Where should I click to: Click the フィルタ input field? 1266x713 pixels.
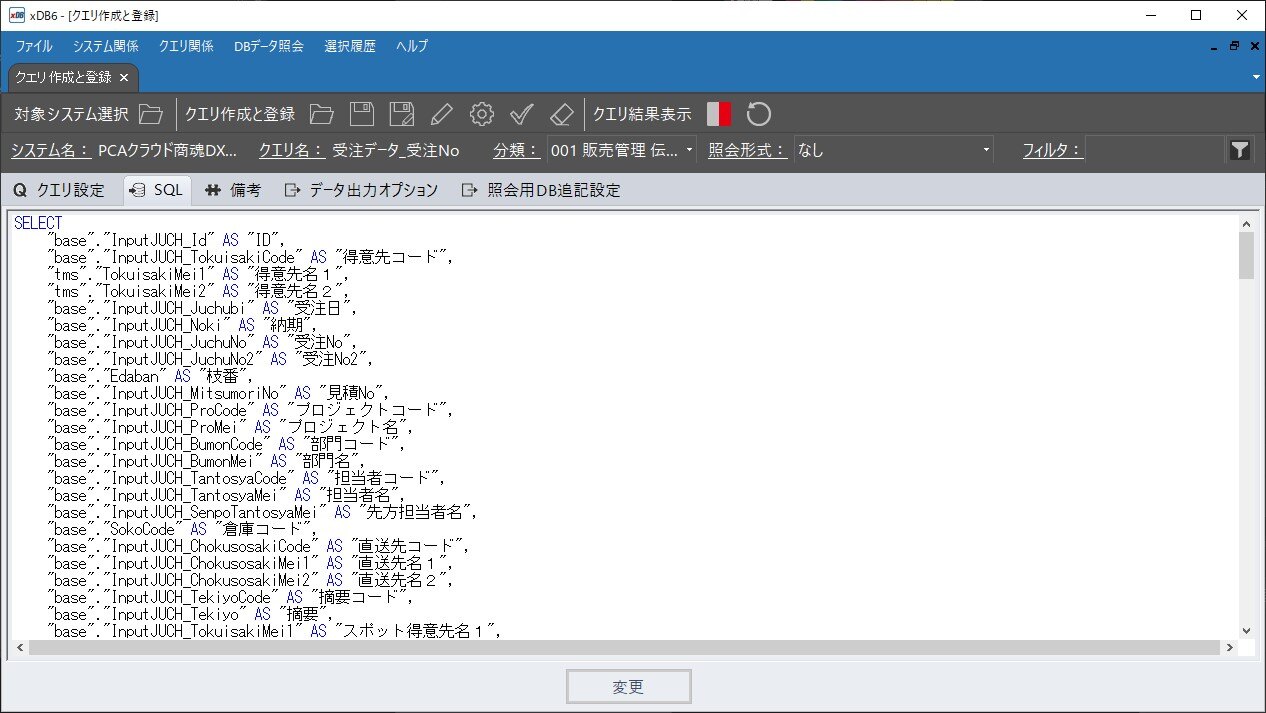click(x=1154, y=150)
